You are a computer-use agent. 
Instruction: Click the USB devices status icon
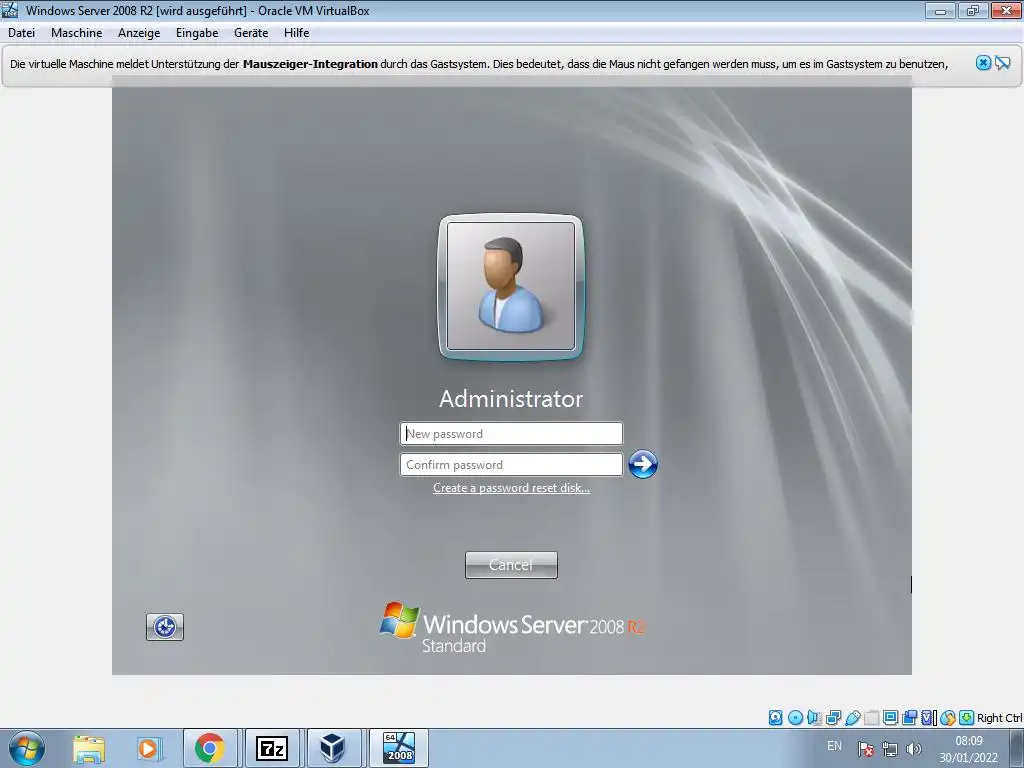852,718
